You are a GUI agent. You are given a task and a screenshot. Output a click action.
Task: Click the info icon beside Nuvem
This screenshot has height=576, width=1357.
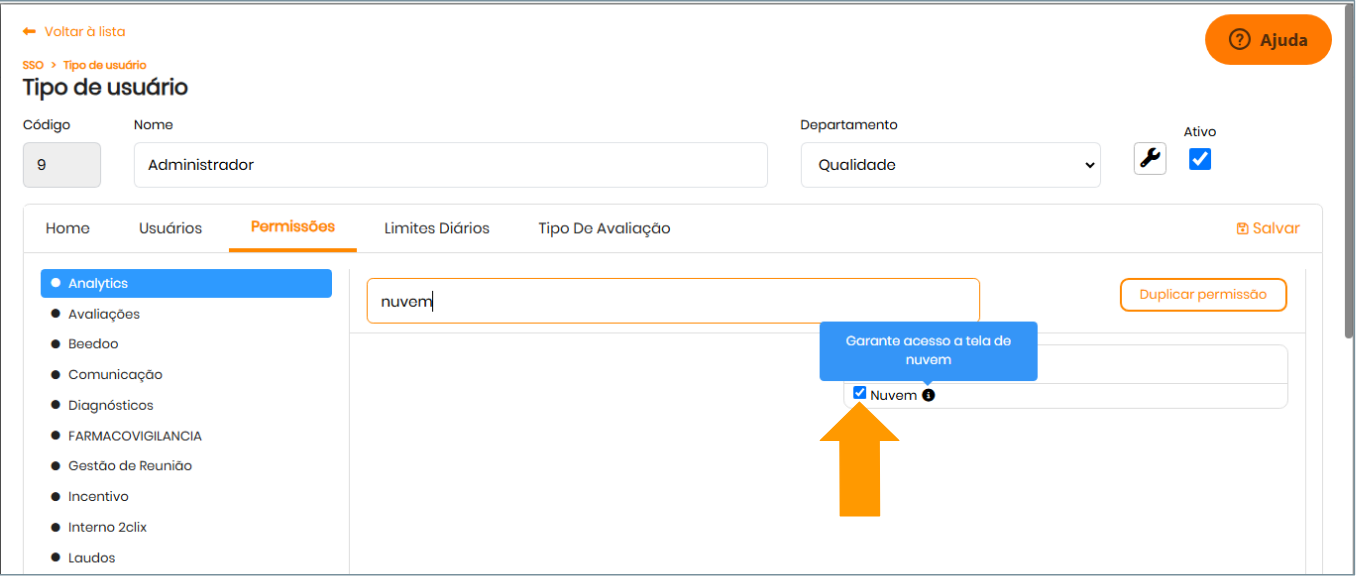(928, 395)
